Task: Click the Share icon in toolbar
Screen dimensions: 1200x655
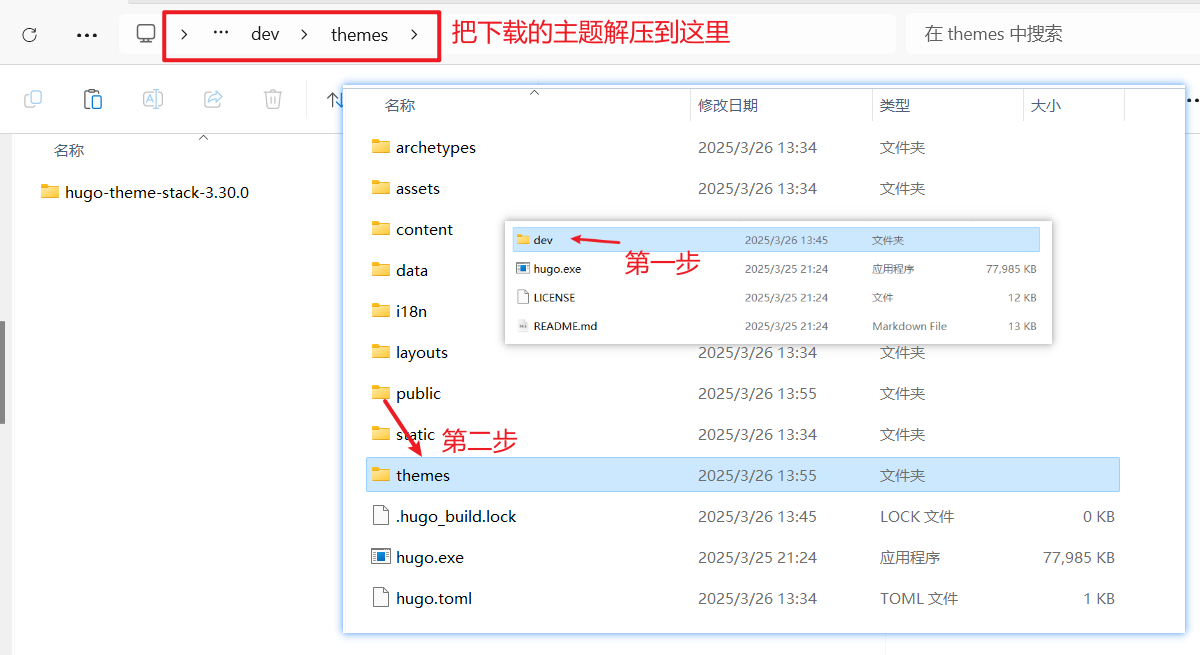Action: (213, 99)
